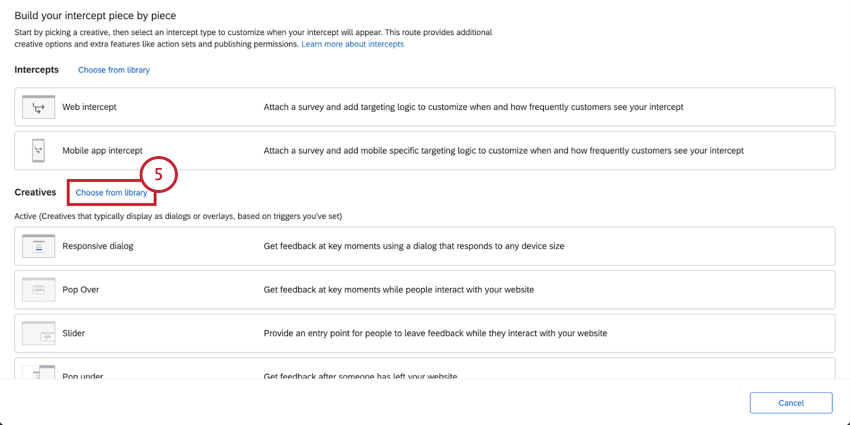Choose from library next to Creatives
This screenshot has height=425, width=850.
tap(111, 192)
